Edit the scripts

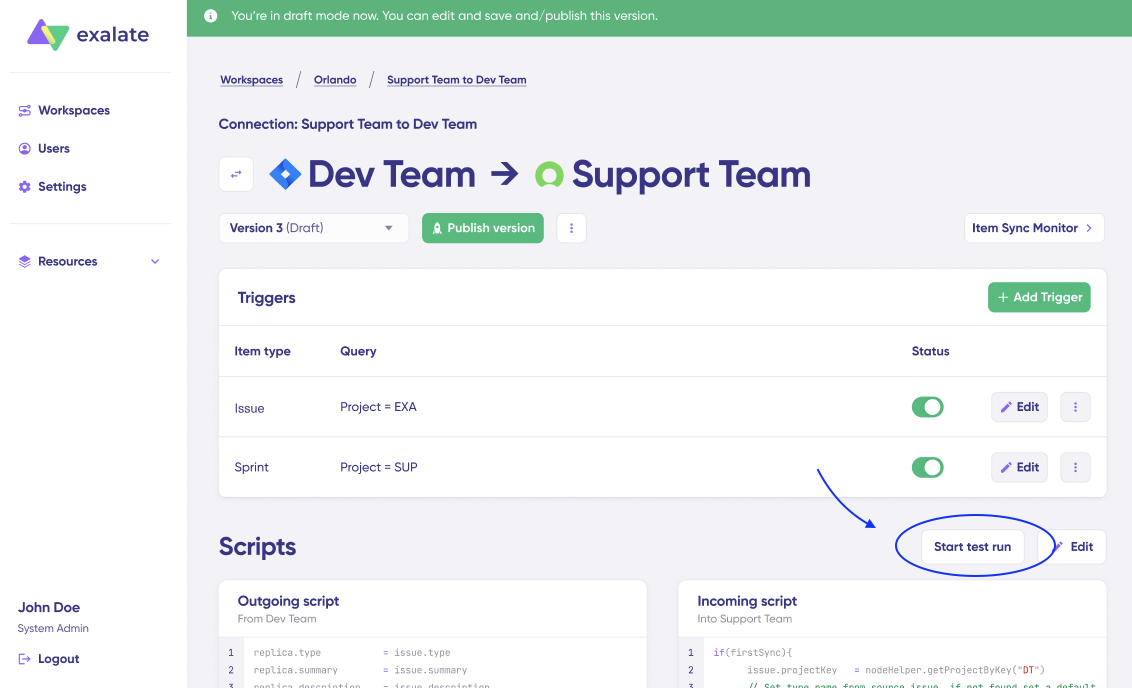coord(1072,547)
